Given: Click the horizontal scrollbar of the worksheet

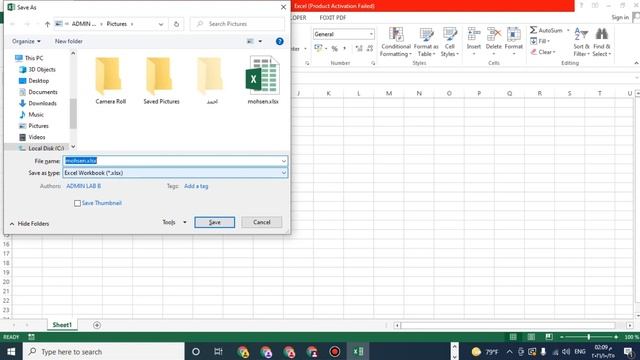Looking at the screenshot, I should [508, 325].
